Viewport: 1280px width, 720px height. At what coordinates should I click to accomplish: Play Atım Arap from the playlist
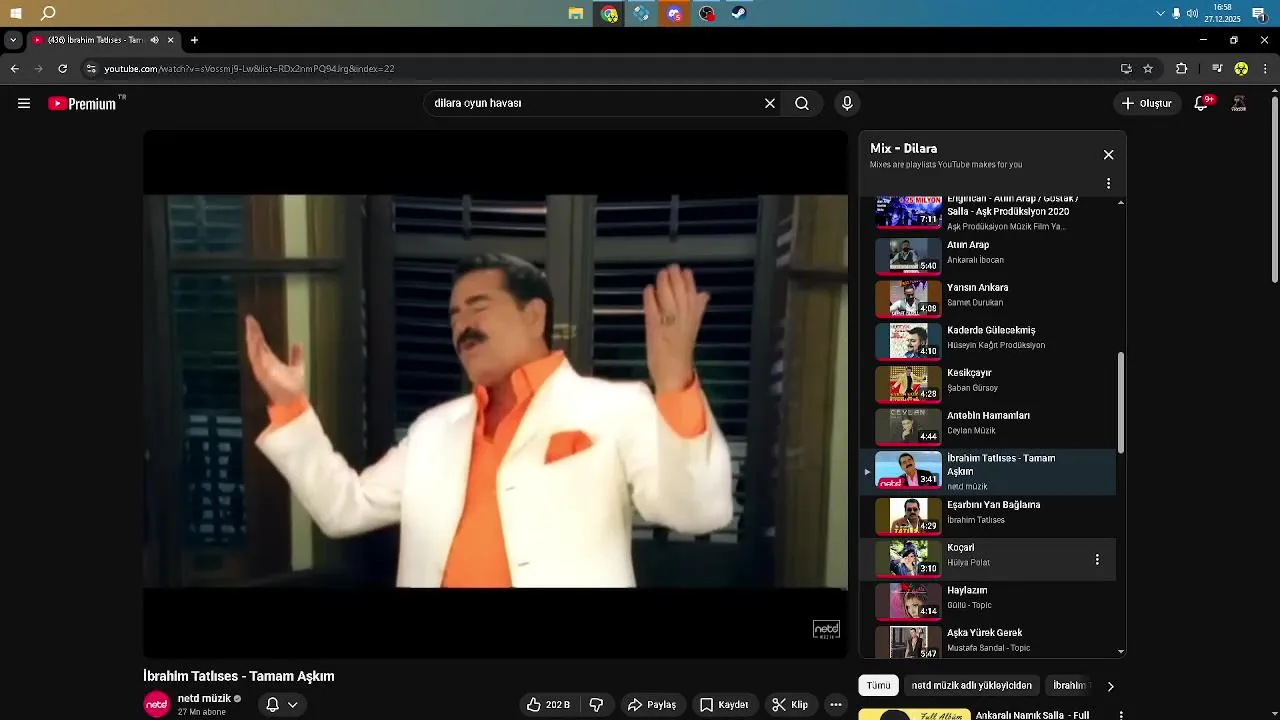click(990, 255)
